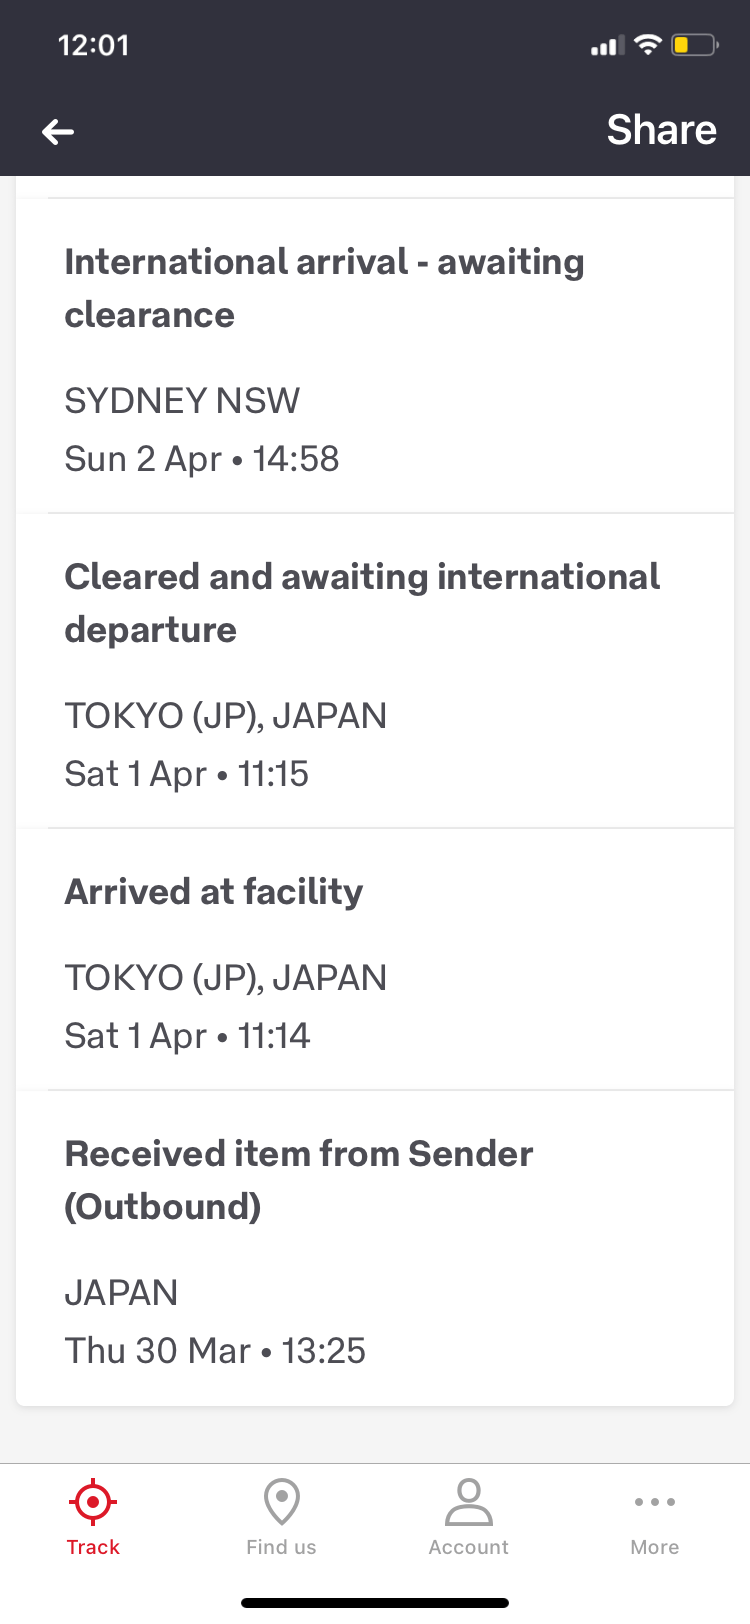Click the cellular signal bars icon
The image size is (750, 1624).
[607, 46]
